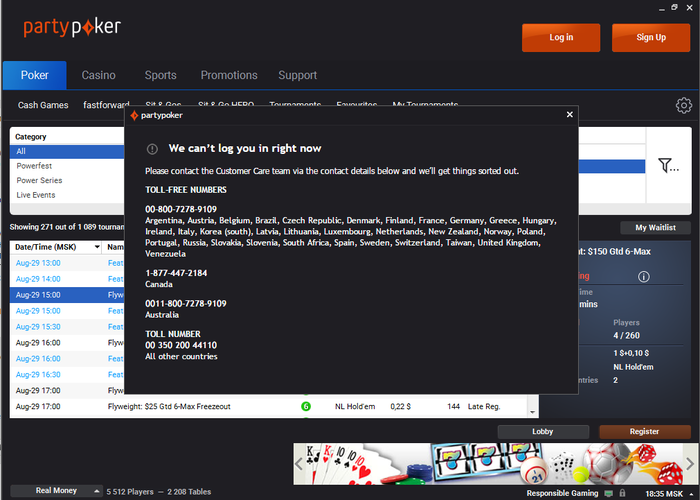Show the next banner with right arrow
700x500 pixels.
[x=690, y=464]
